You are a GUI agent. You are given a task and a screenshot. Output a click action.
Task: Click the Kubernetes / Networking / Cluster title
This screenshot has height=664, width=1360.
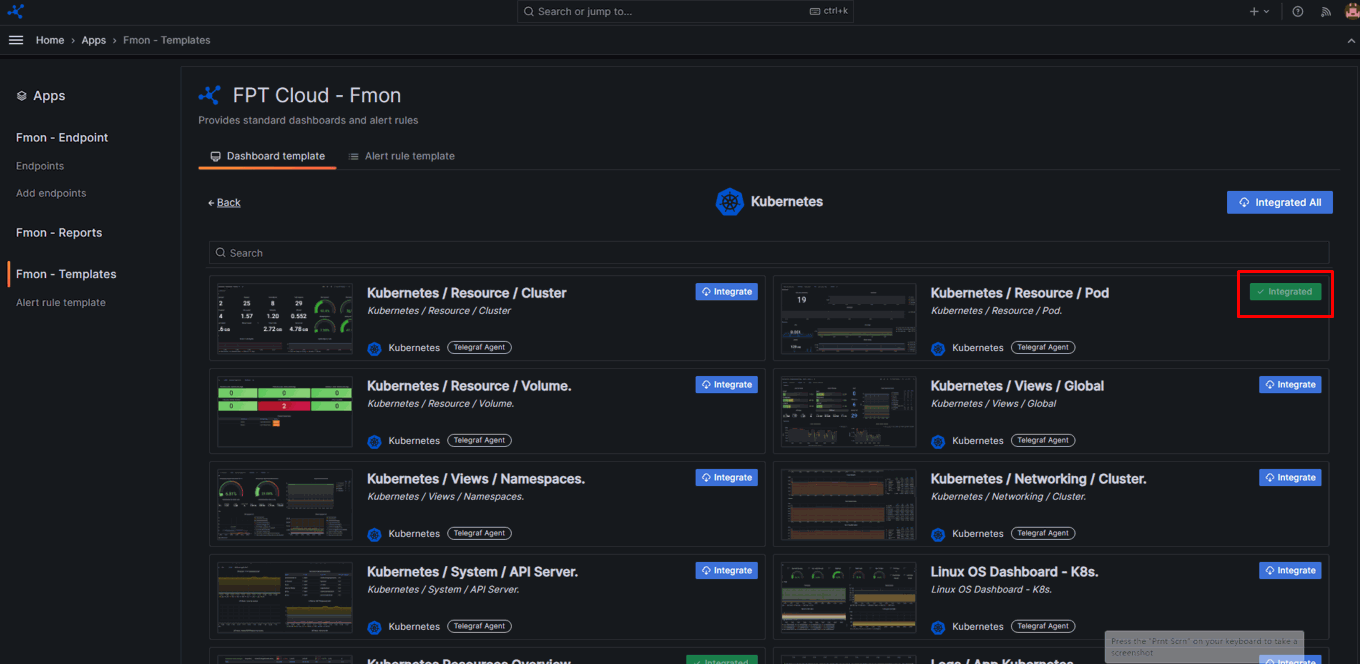[x=1039, y=479]
